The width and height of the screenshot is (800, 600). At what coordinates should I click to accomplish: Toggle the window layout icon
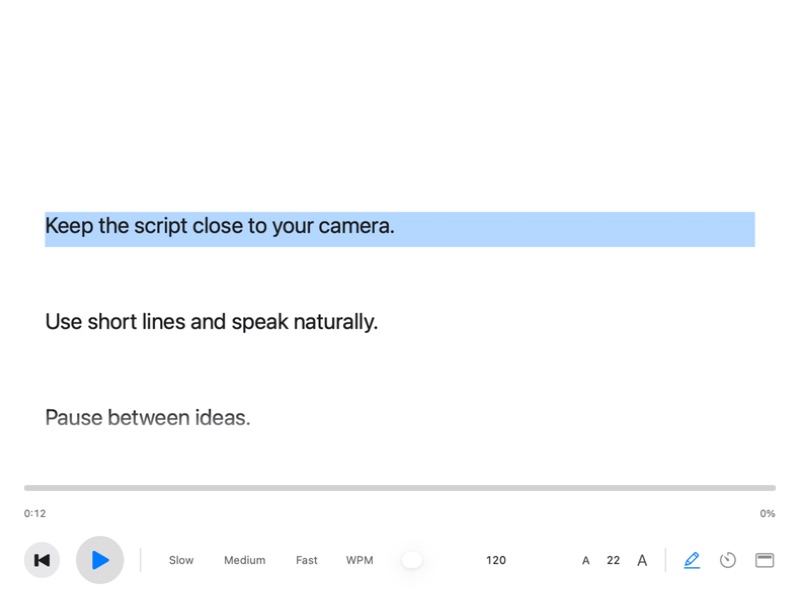(x=764, y=560)
